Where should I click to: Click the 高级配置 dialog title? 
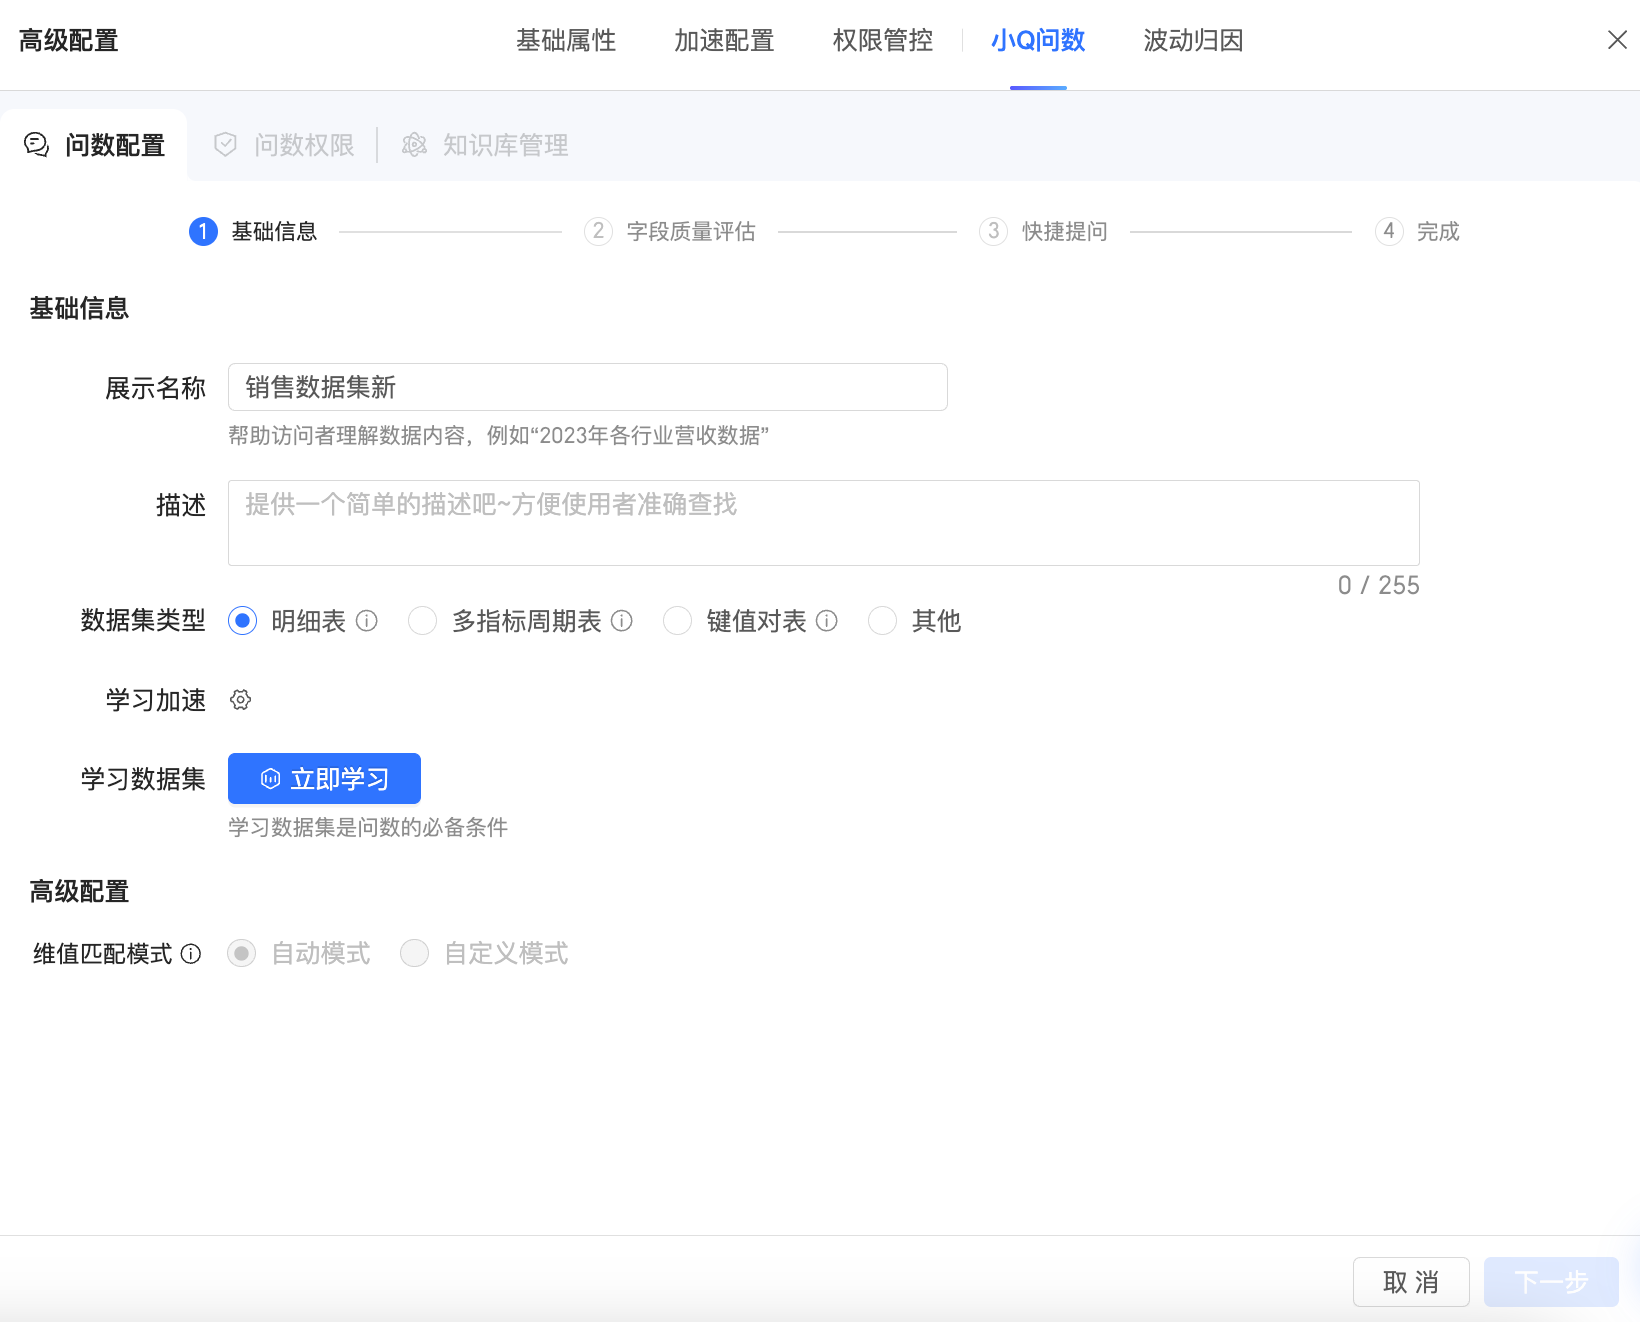[x=69, y=41]
